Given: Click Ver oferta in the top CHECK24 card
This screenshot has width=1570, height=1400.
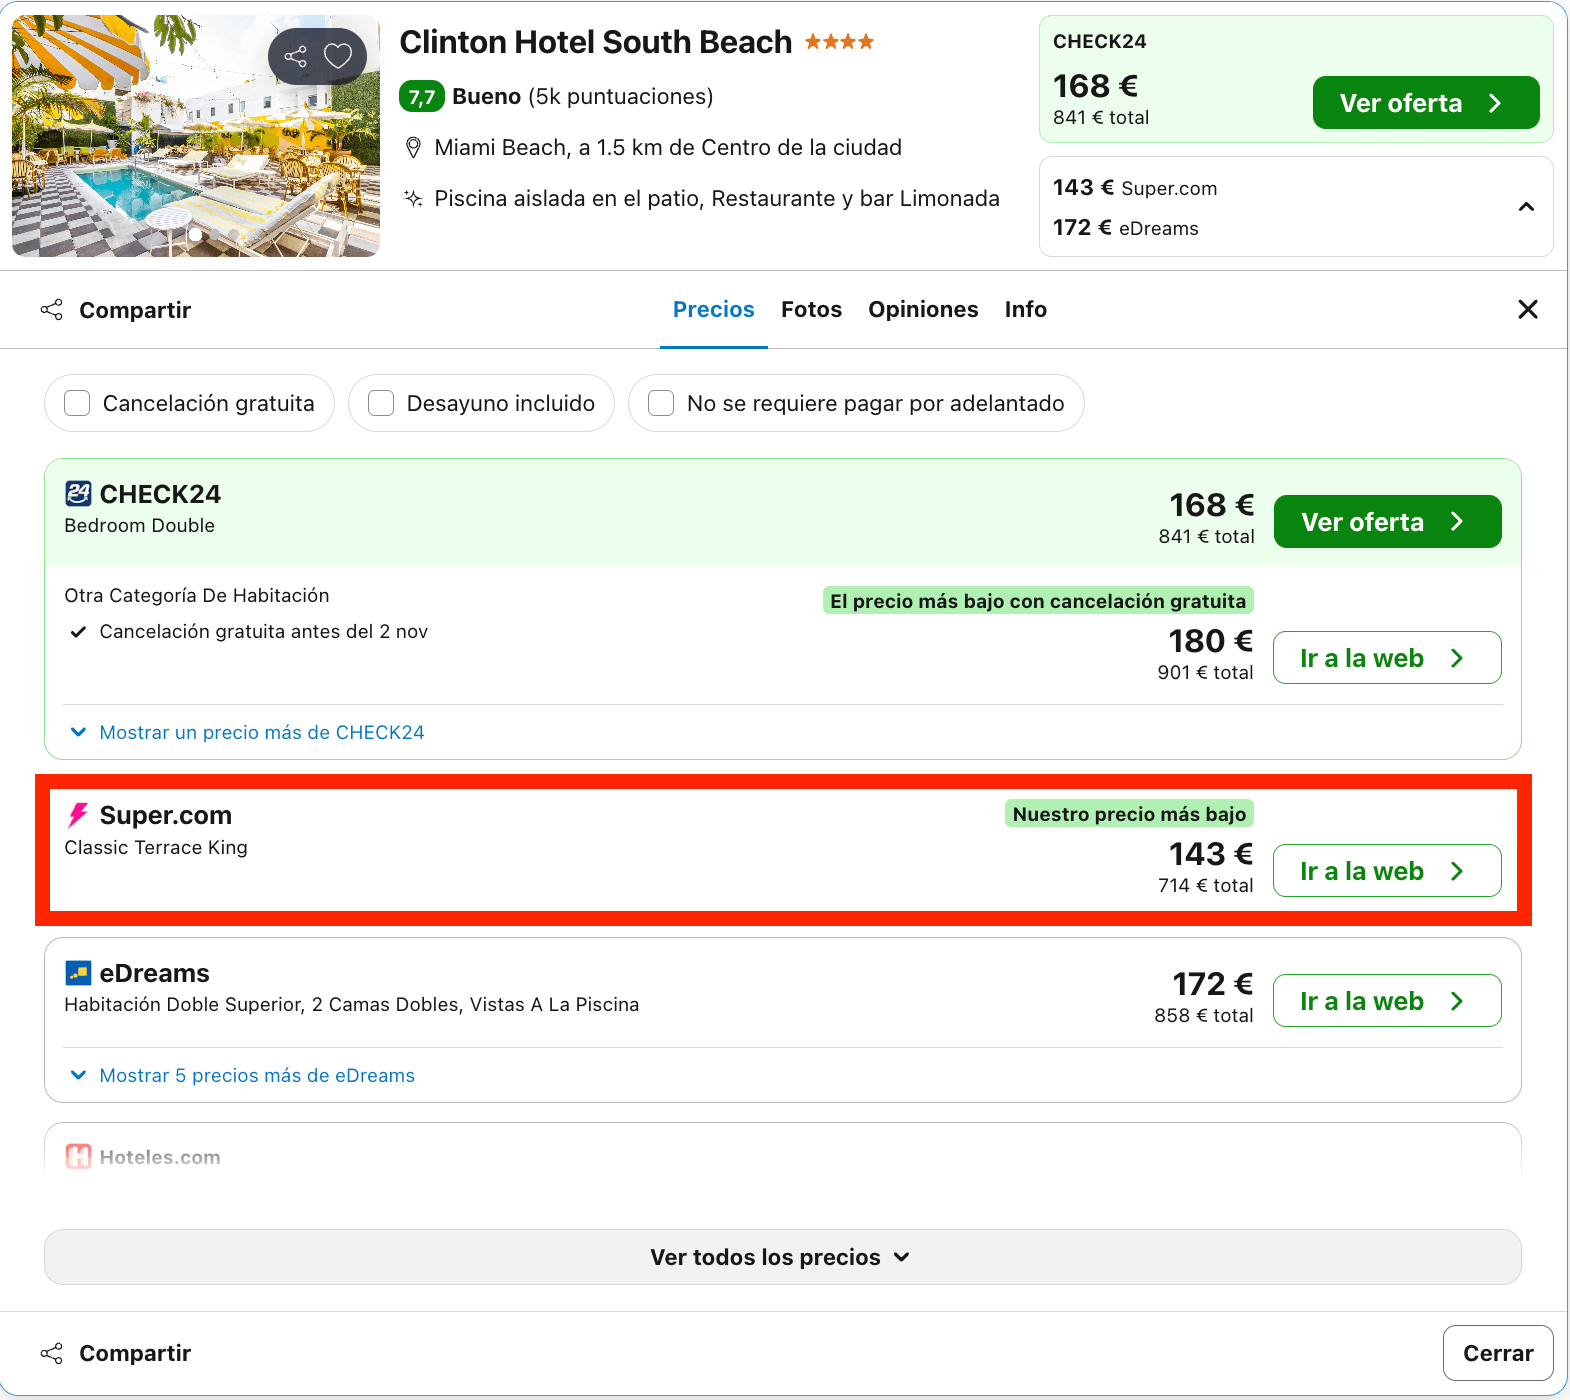Looking at the screenshot, I should (x=1426, y=103).
